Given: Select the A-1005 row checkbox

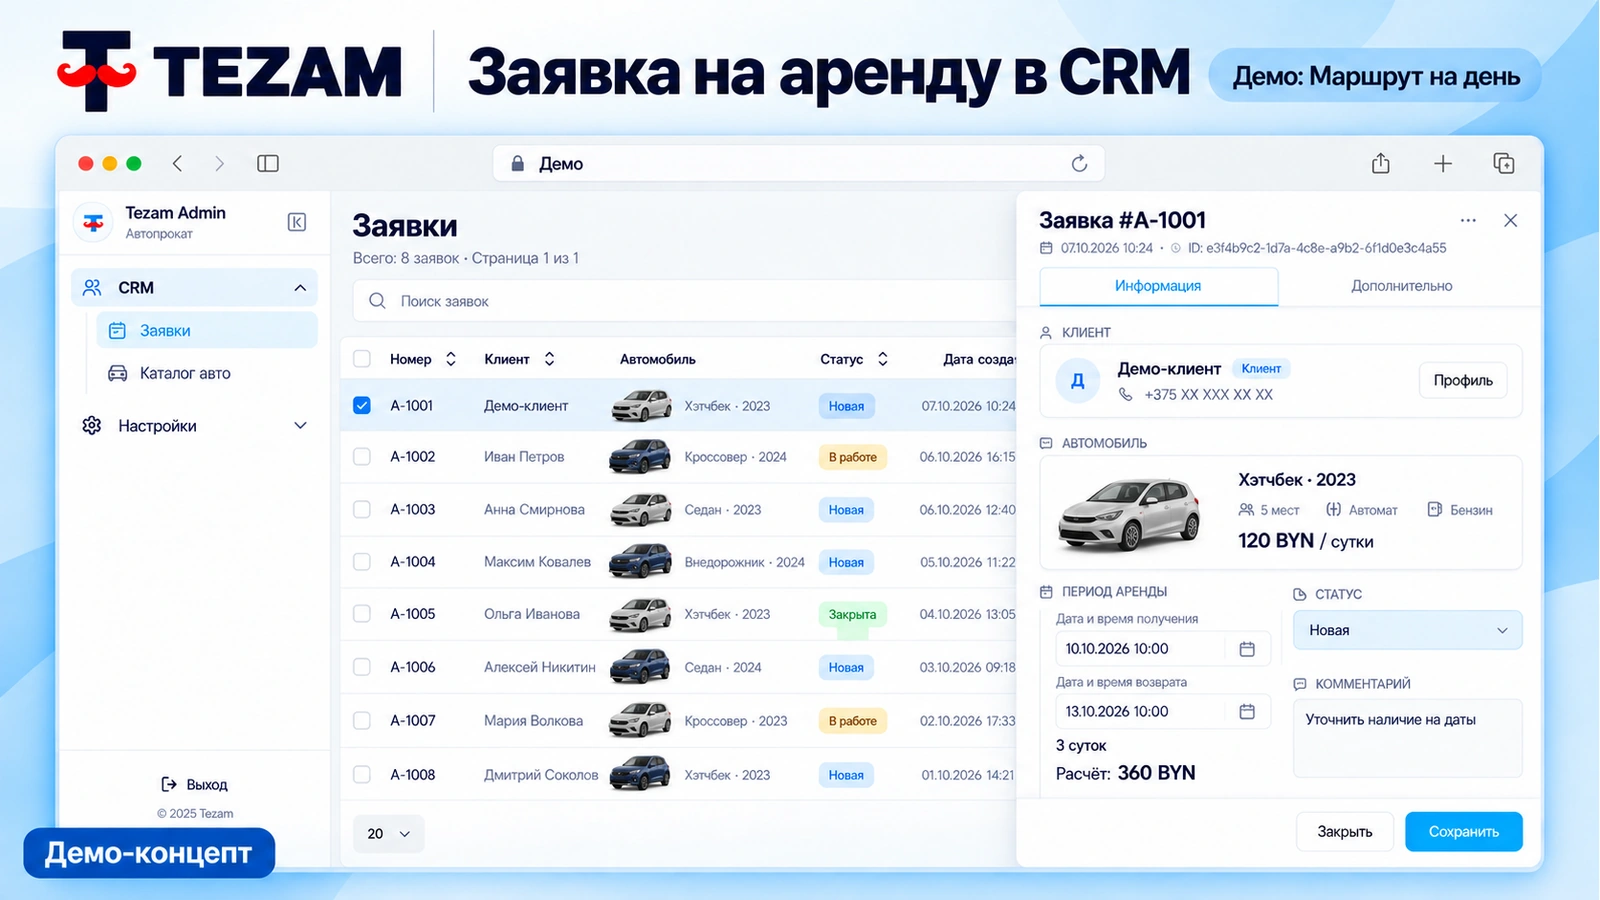Looking at the screenshot, I should (362, 614).
